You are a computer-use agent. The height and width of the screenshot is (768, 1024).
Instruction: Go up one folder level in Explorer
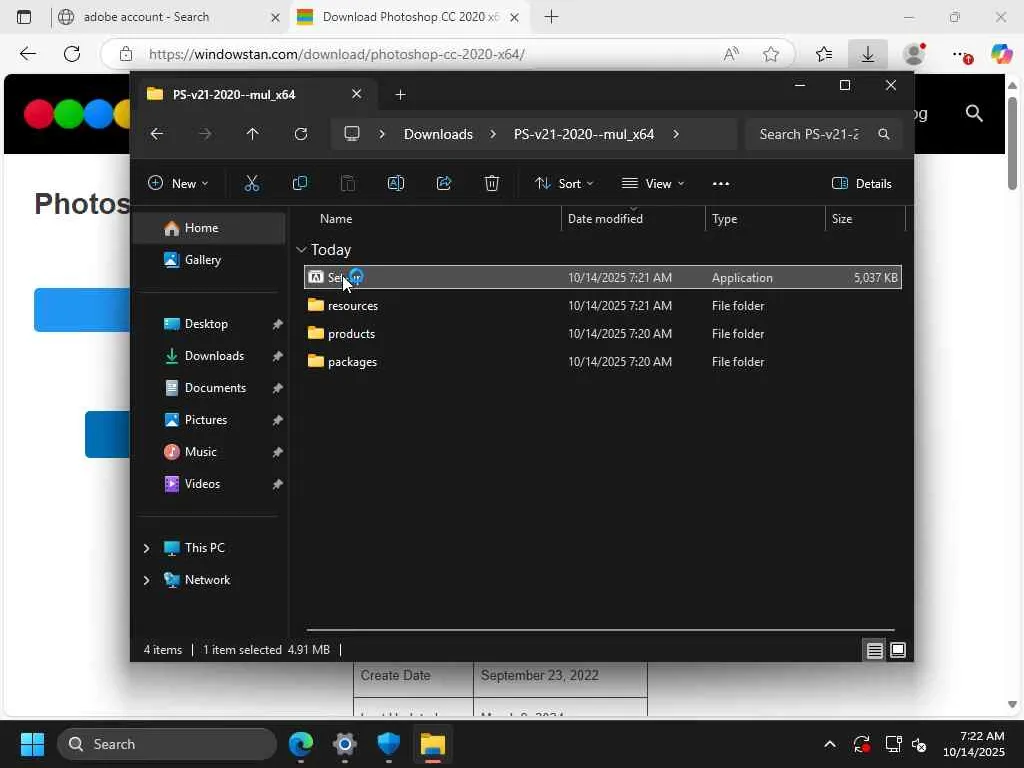click(x=253, y=134)
